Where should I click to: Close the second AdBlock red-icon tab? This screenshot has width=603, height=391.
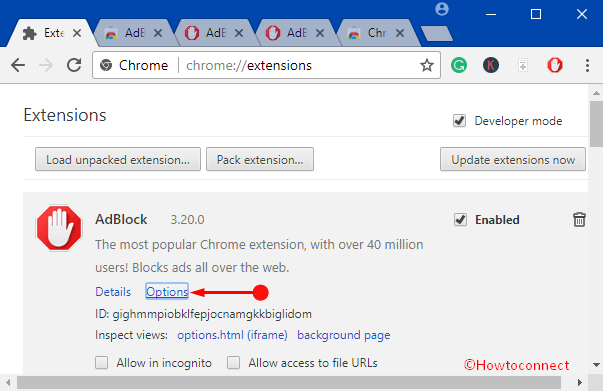(320, 33)
